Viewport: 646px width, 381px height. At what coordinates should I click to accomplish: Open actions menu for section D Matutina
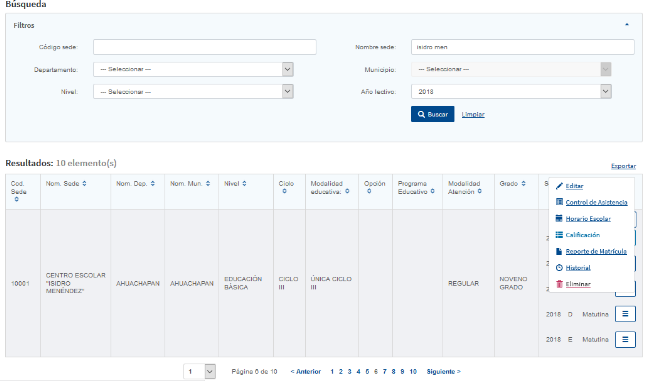pos(625,314)
